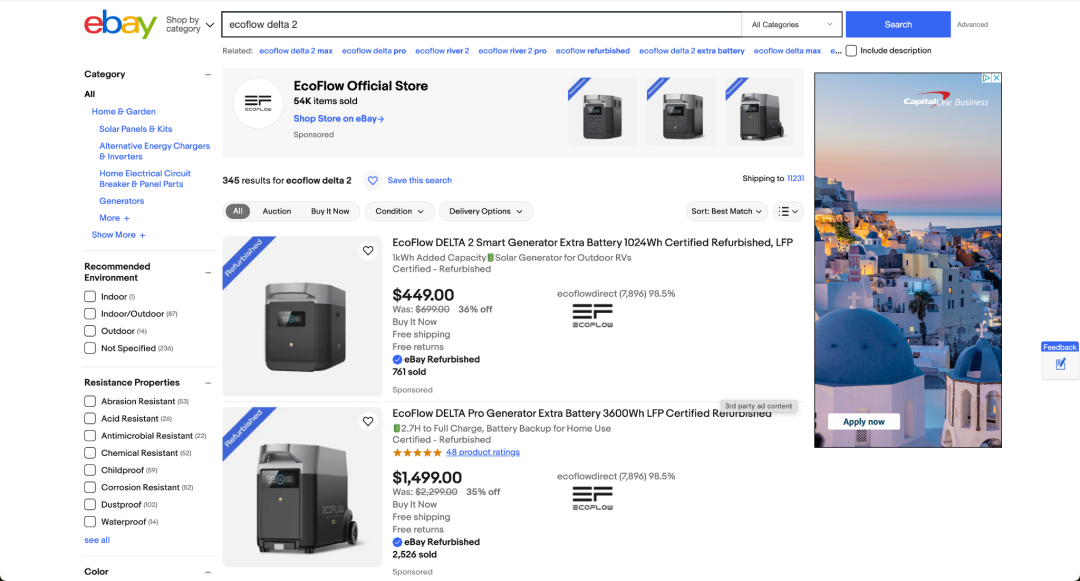Click the first EcoFlow store product thumbnail
This screenshot has height=581, width=1080.
(x=602, y=112)
